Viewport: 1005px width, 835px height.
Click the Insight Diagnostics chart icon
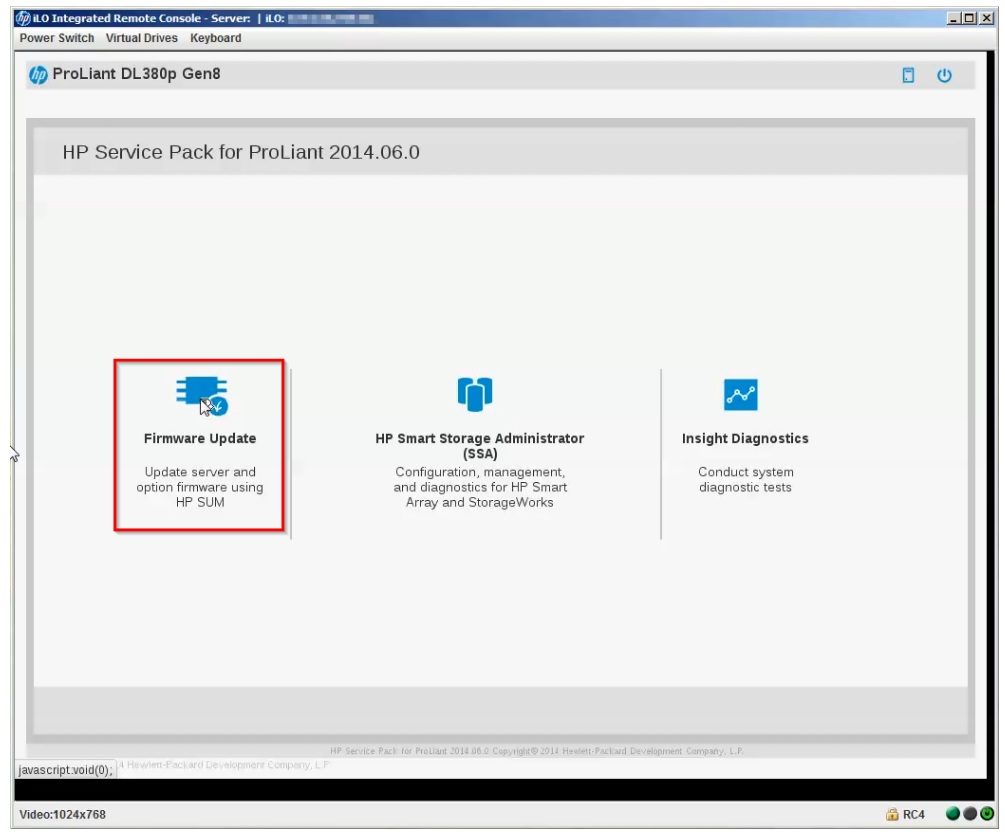click(741, 395)
